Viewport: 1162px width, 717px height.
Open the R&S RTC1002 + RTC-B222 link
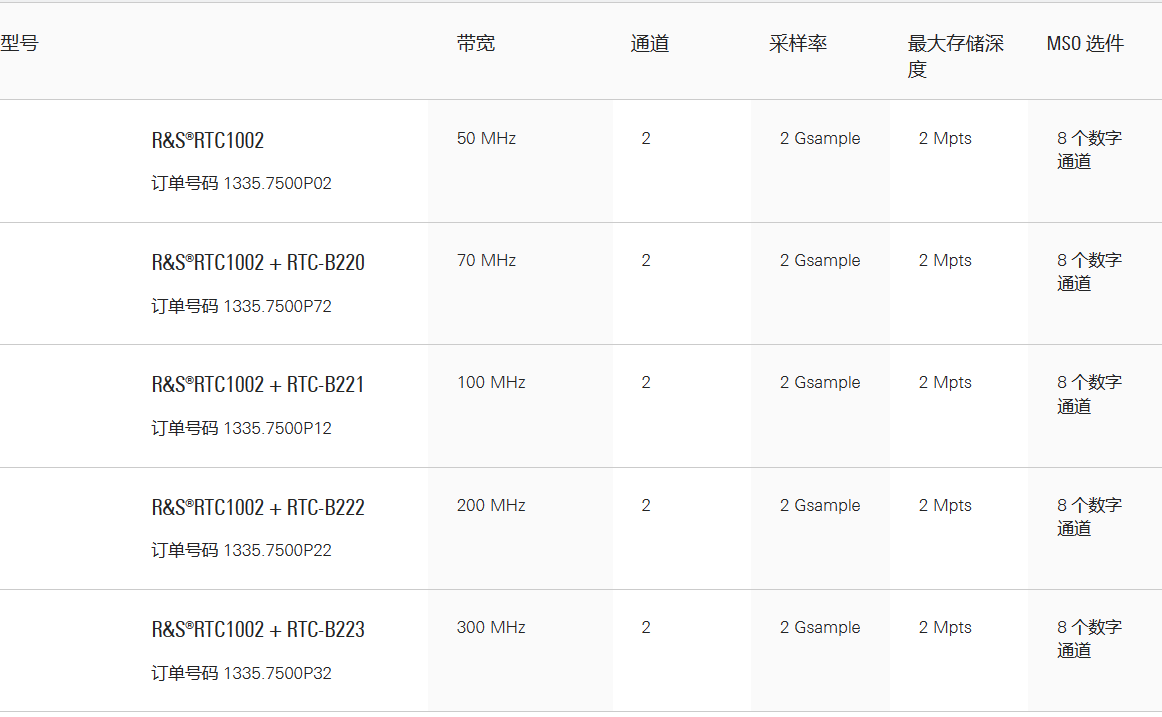(x=258, y=508)
